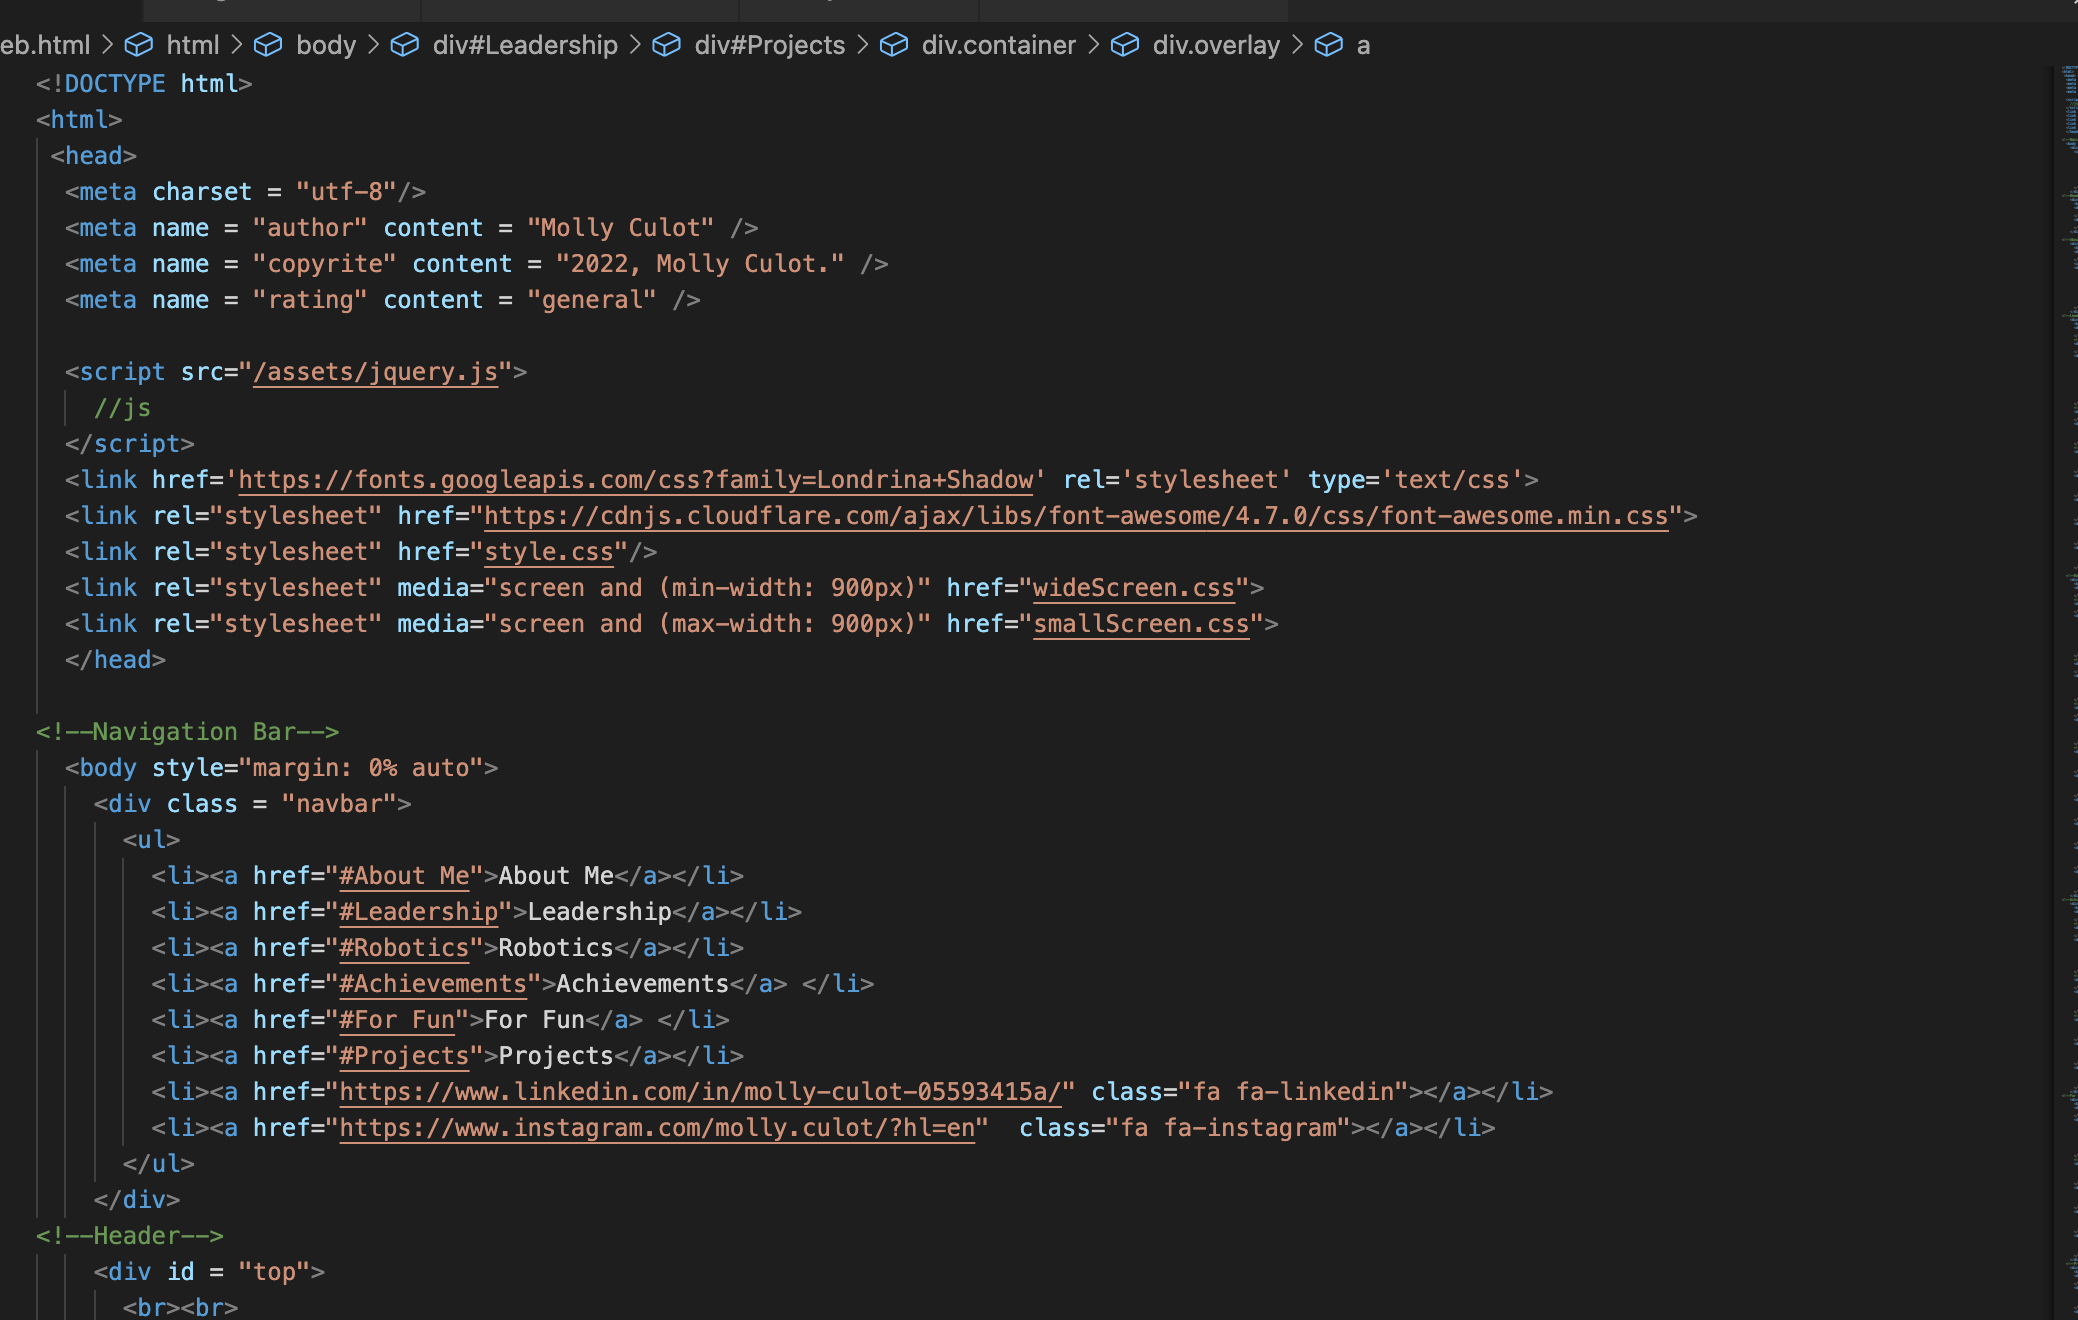Click the cube icon beside div#Leadership

pos(404,45)
